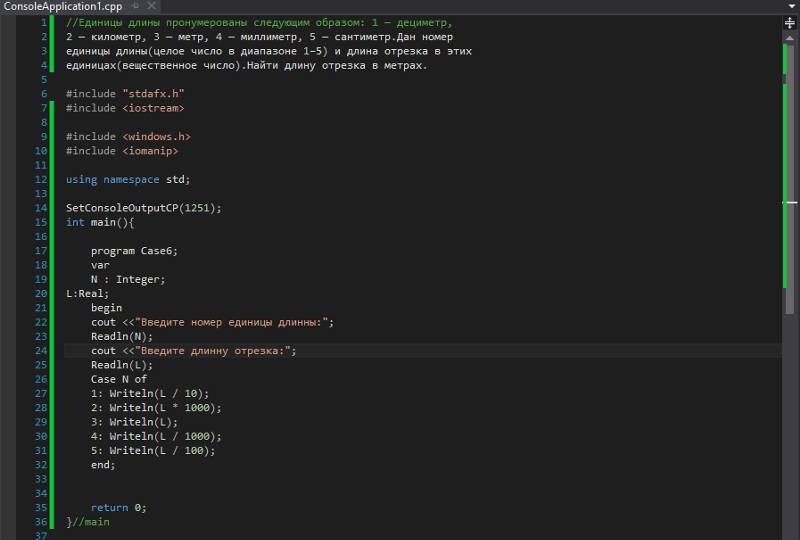This screenshot has height=540, width=800.
Task: Click the scrollbar up arrow
Action: click(x=789, y=38)
